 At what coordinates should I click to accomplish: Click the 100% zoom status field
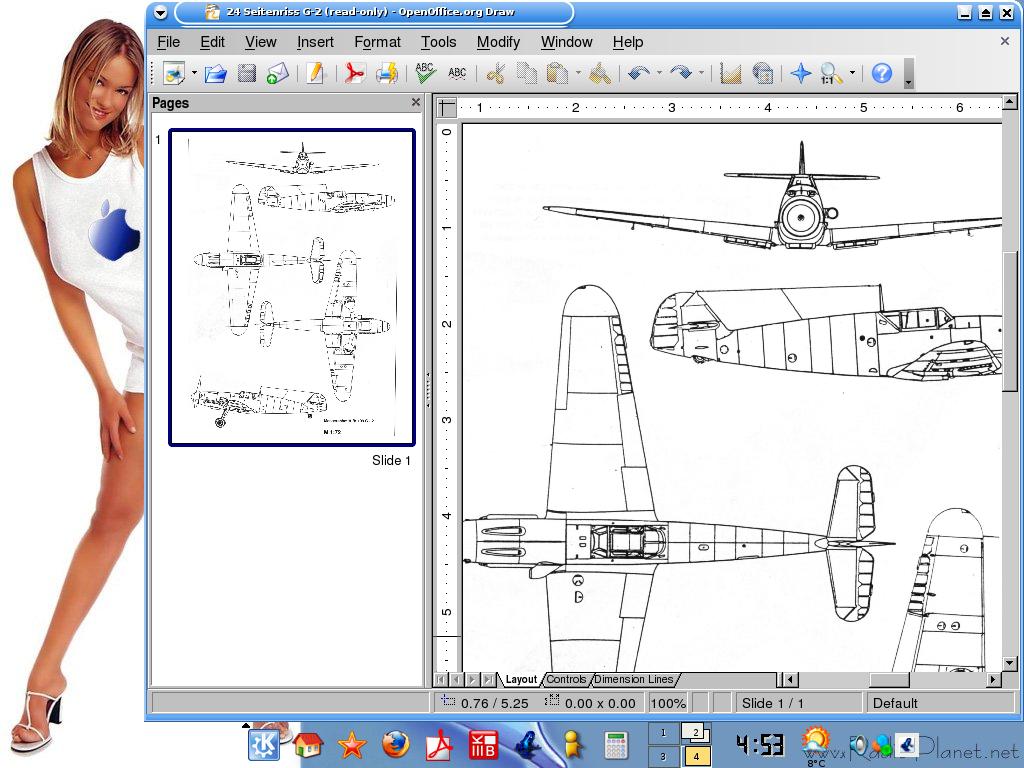[668, 703]
